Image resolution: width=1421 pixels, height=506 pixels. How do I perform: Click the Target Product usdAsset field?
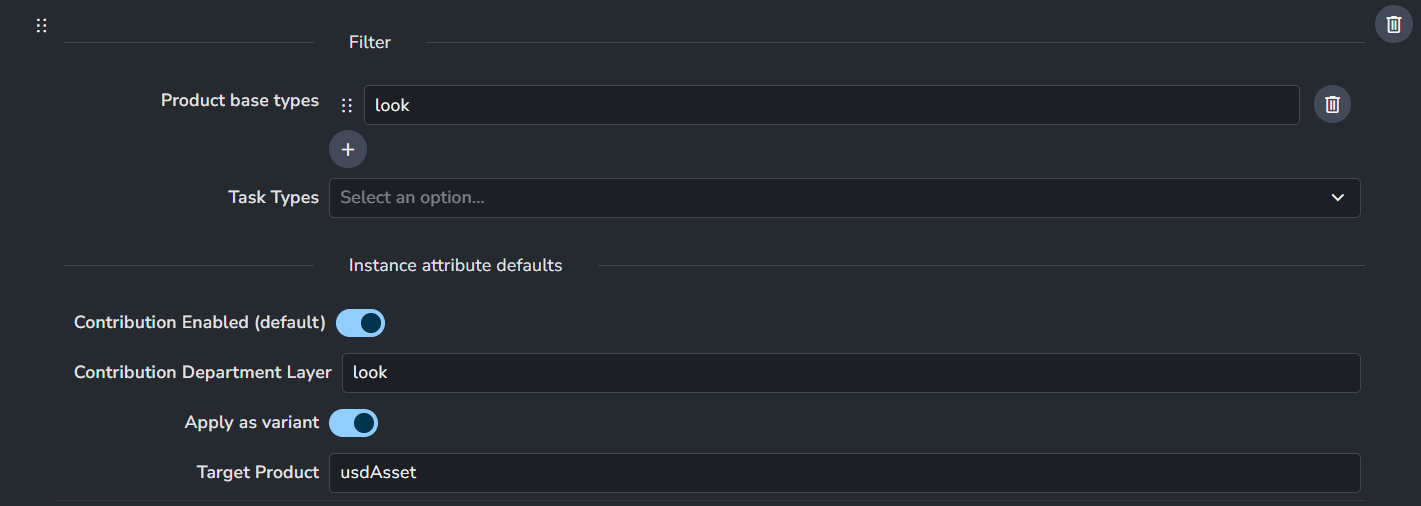tap(844, 473)
